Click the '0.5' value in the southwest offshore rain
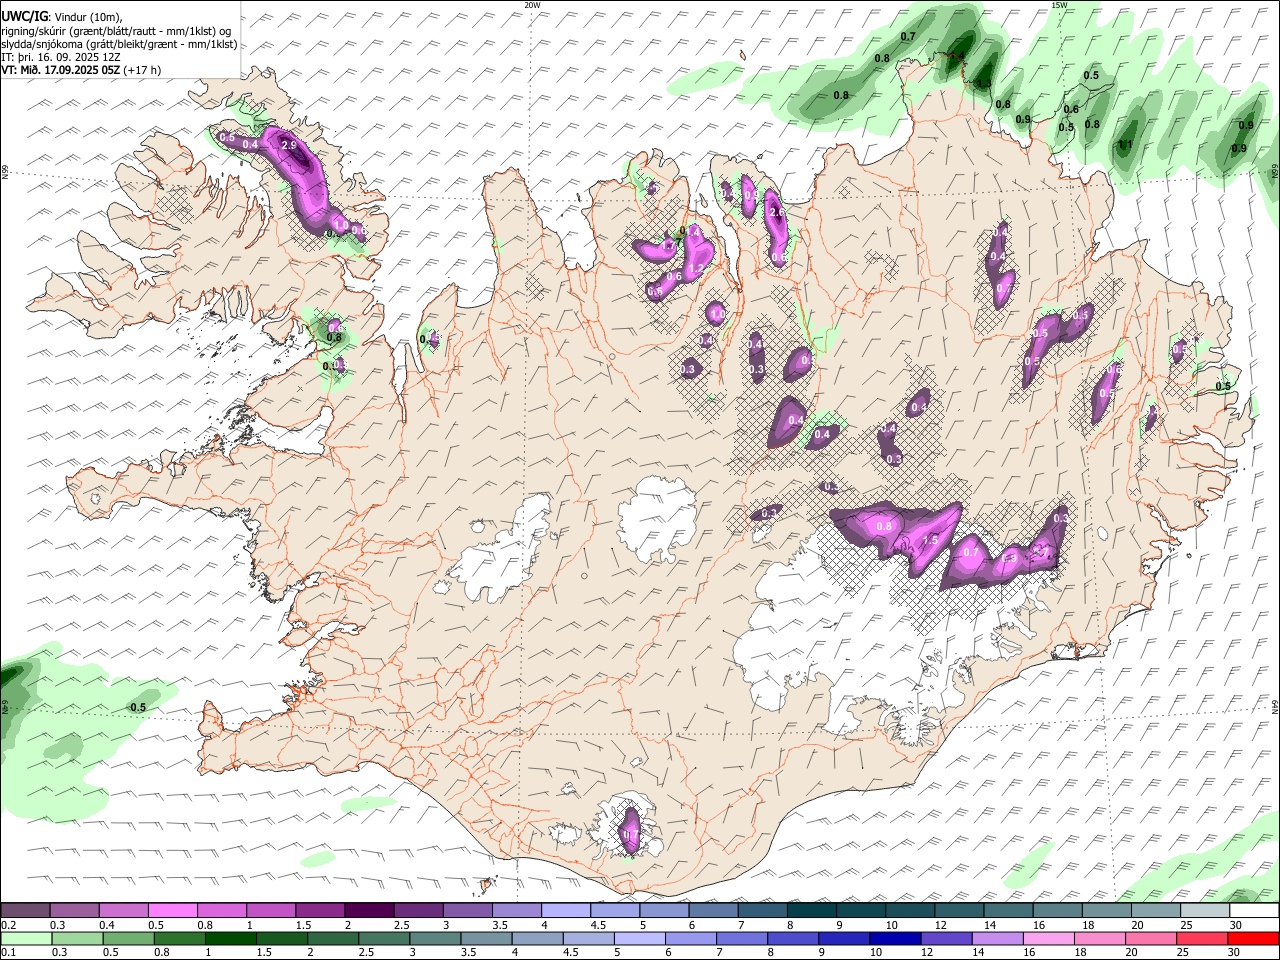This screenshot has height=960, width=1280. click(x=138, y=708)
